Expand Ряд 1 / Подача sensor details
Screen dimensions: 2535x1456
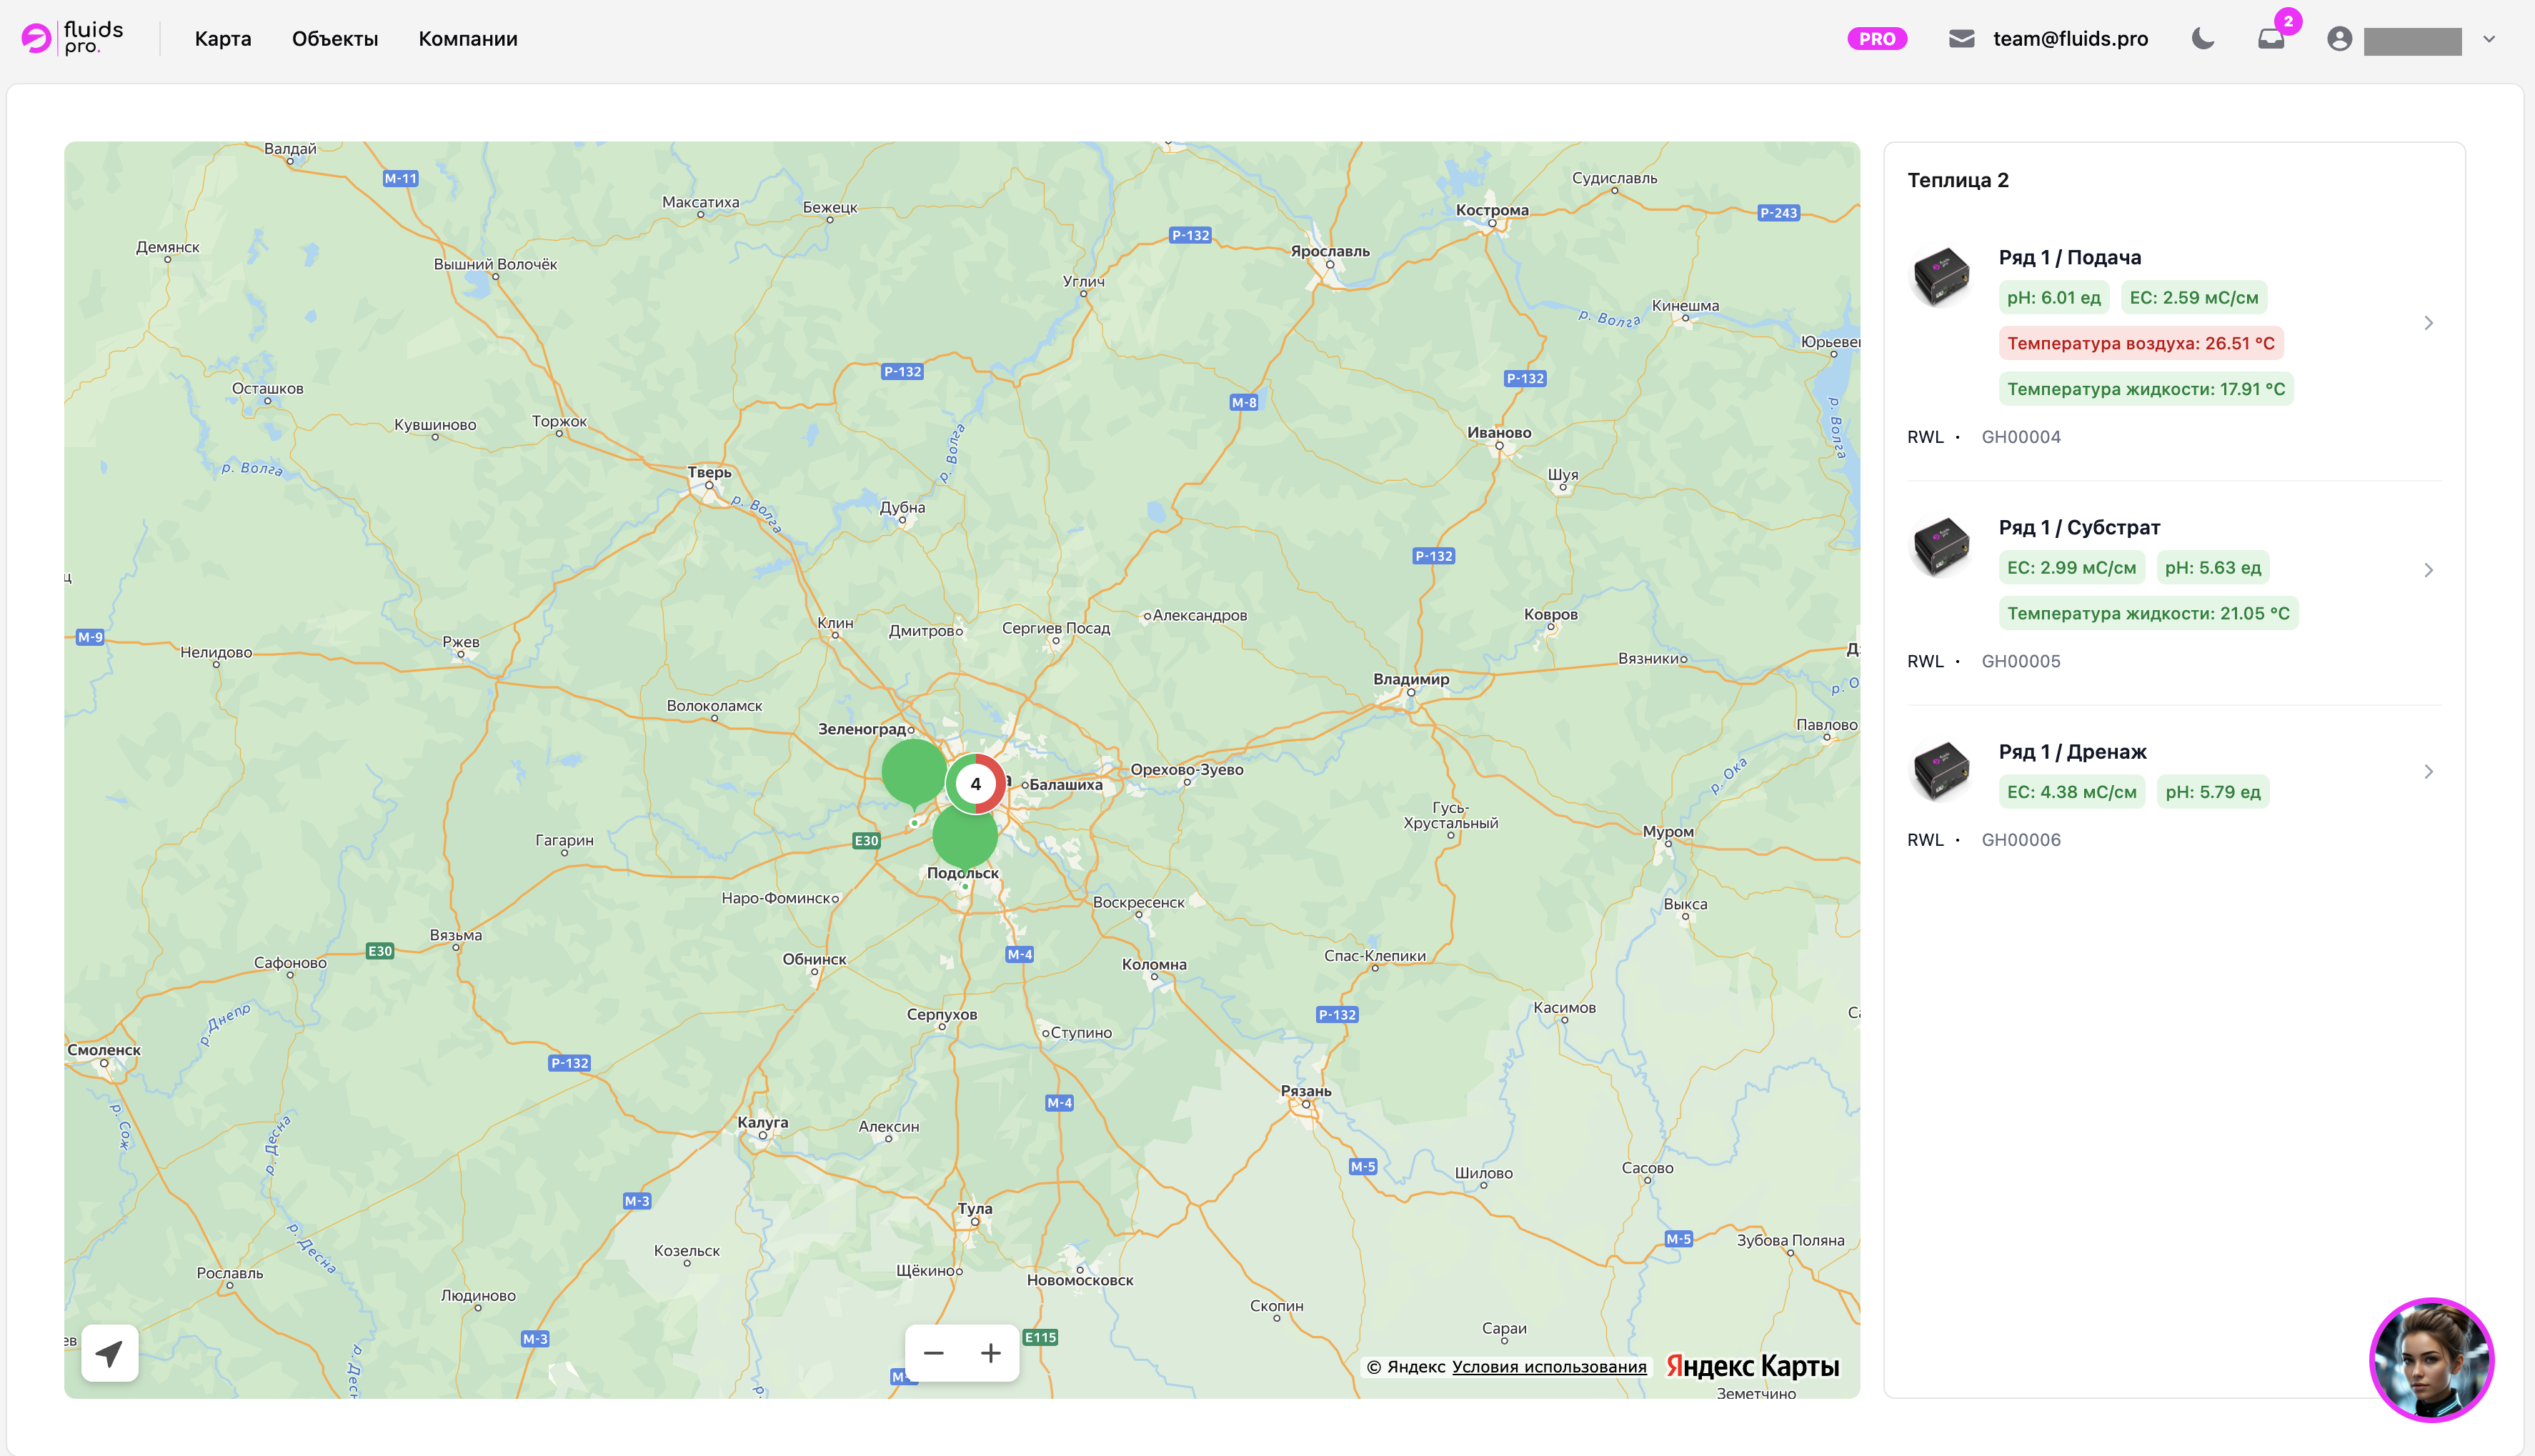tap(2428, 323)
